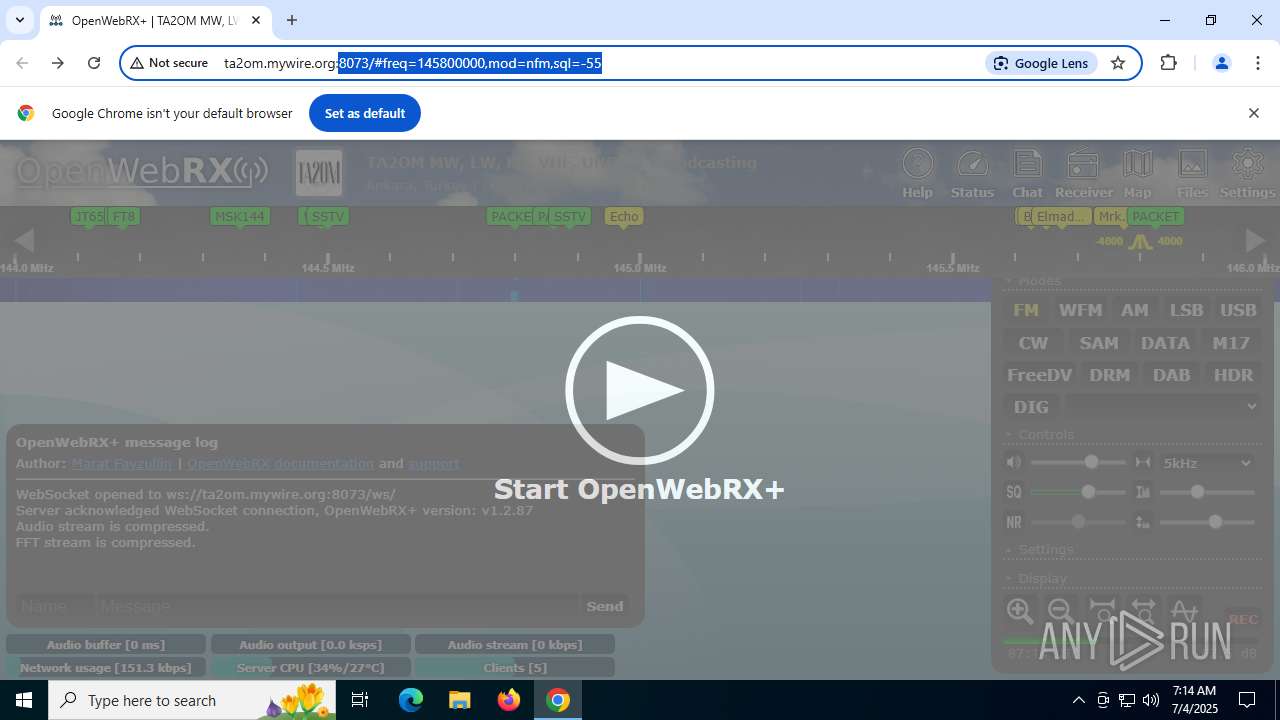
Task: Toggle the REC record button
Action: click(x=1242, y=619)
